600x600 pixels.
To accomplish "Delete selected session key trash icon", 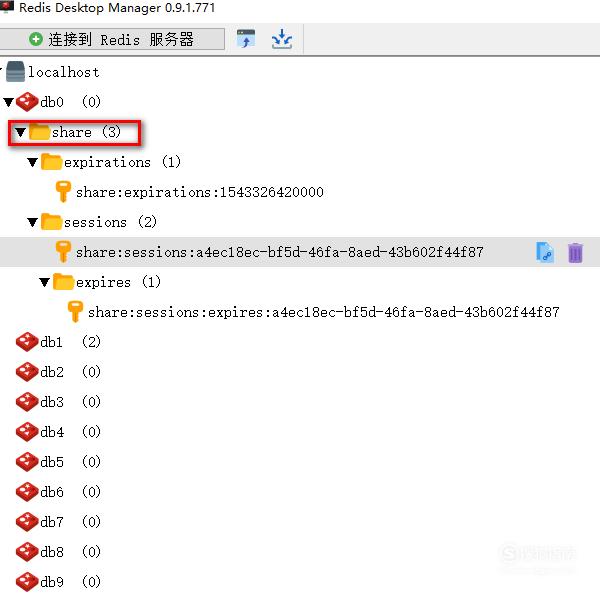I will click(575, 253).
